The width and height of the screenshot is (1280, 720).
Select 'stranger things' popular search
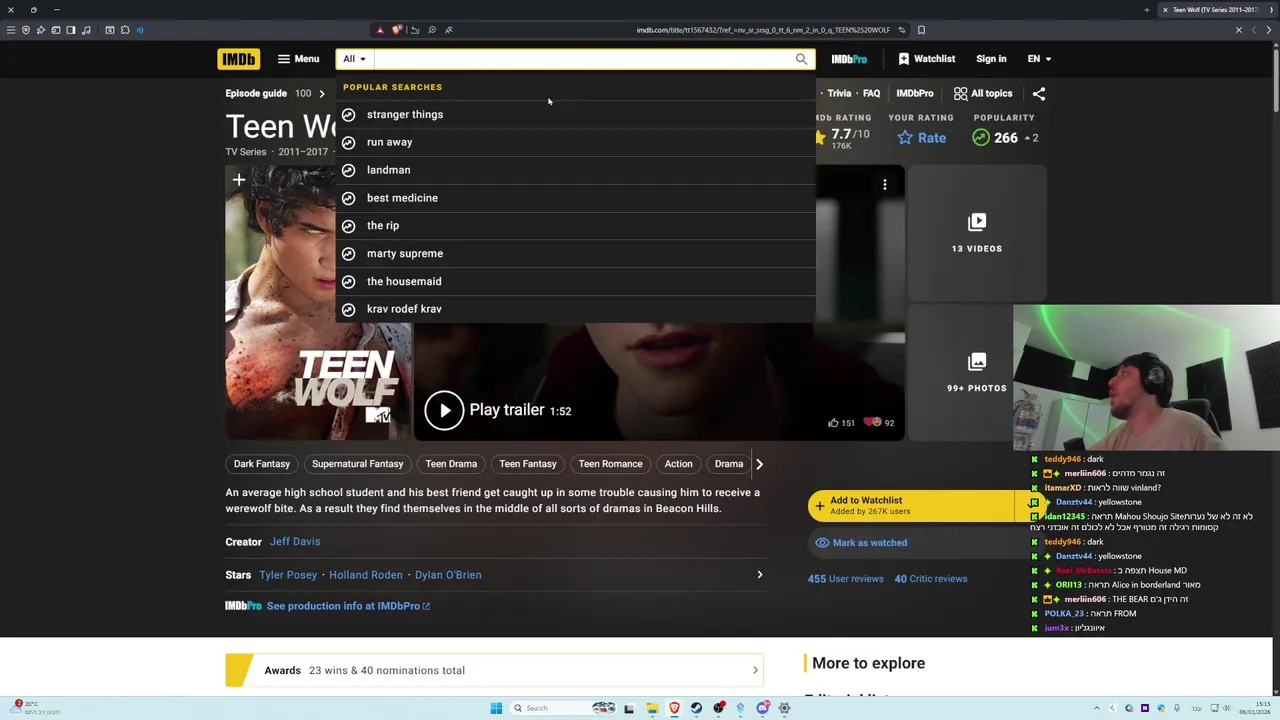(575, 114)
